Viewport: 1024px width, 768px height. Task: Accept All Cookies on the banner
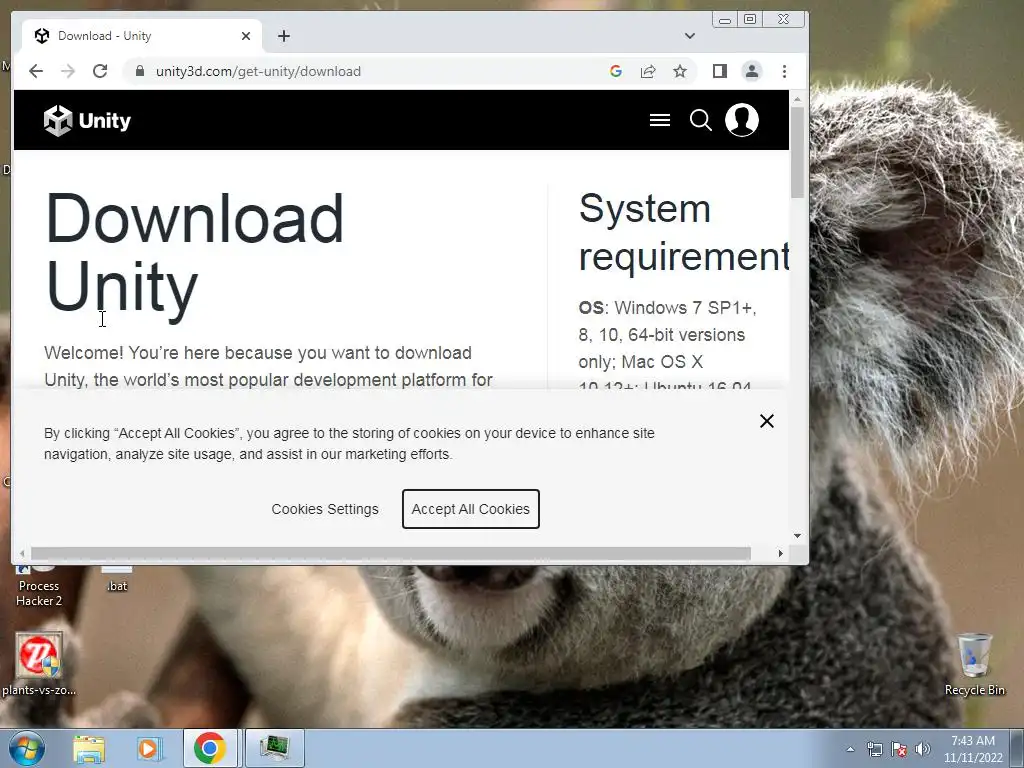coord(471,509)
